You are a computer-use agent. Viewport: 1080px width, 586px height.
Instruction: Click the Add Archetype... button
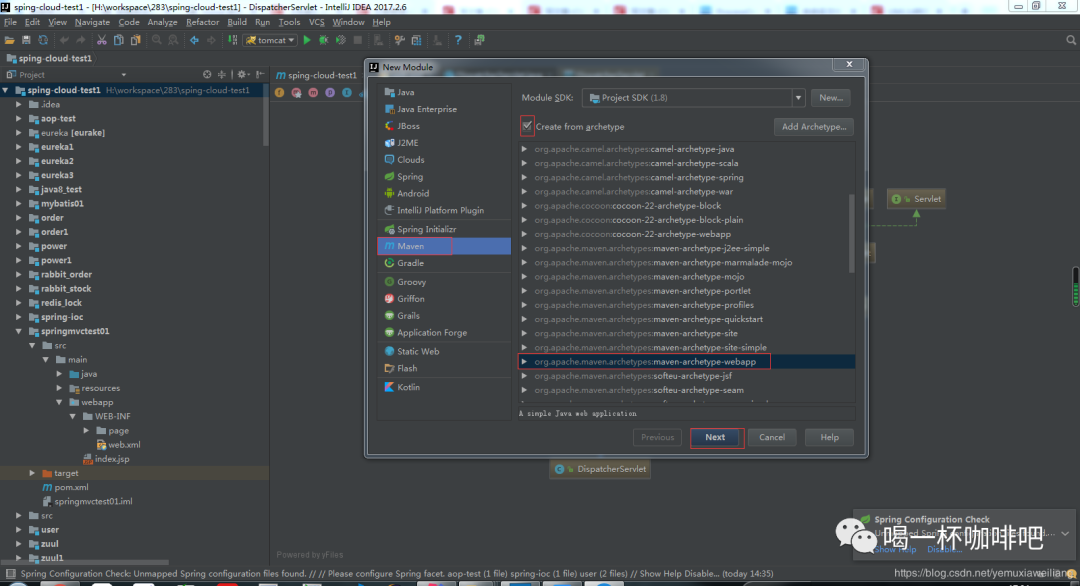pyautogui.click(x=813, y=127)
